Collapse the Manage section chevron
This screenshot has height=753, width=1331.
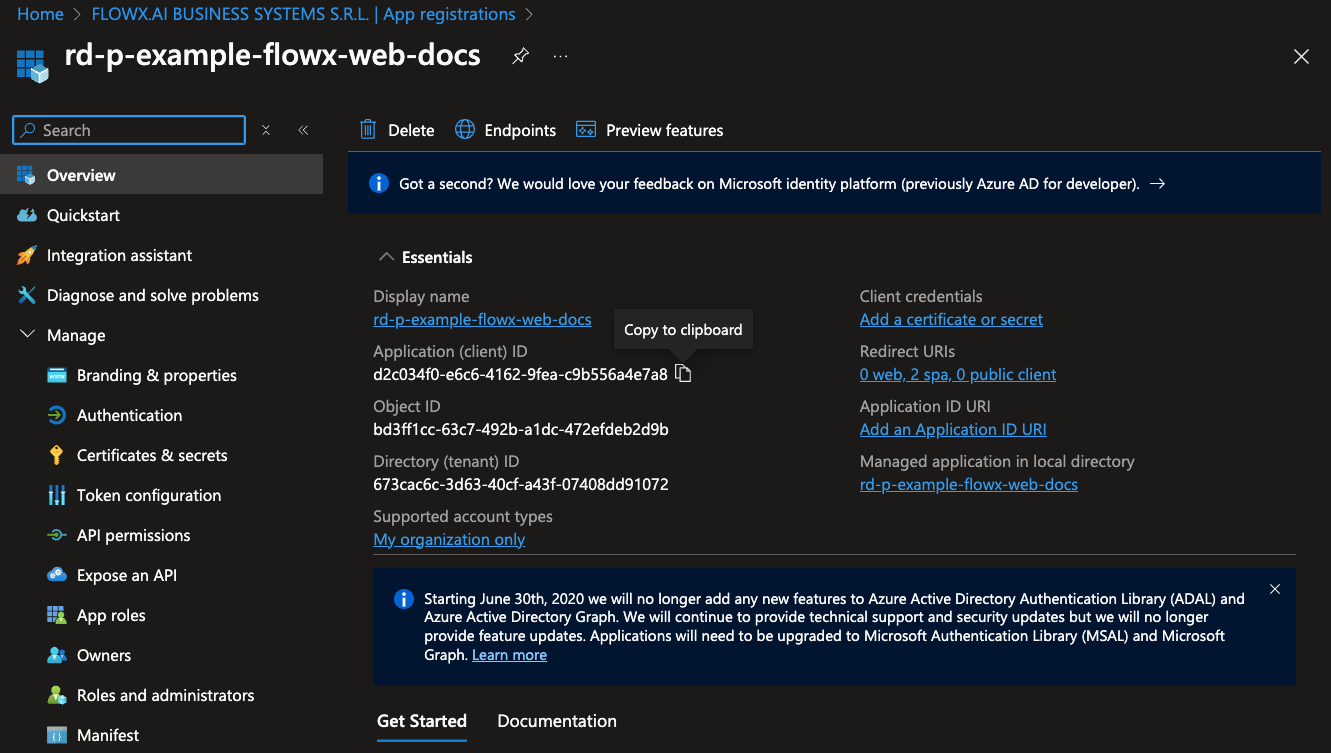point(27,335)
